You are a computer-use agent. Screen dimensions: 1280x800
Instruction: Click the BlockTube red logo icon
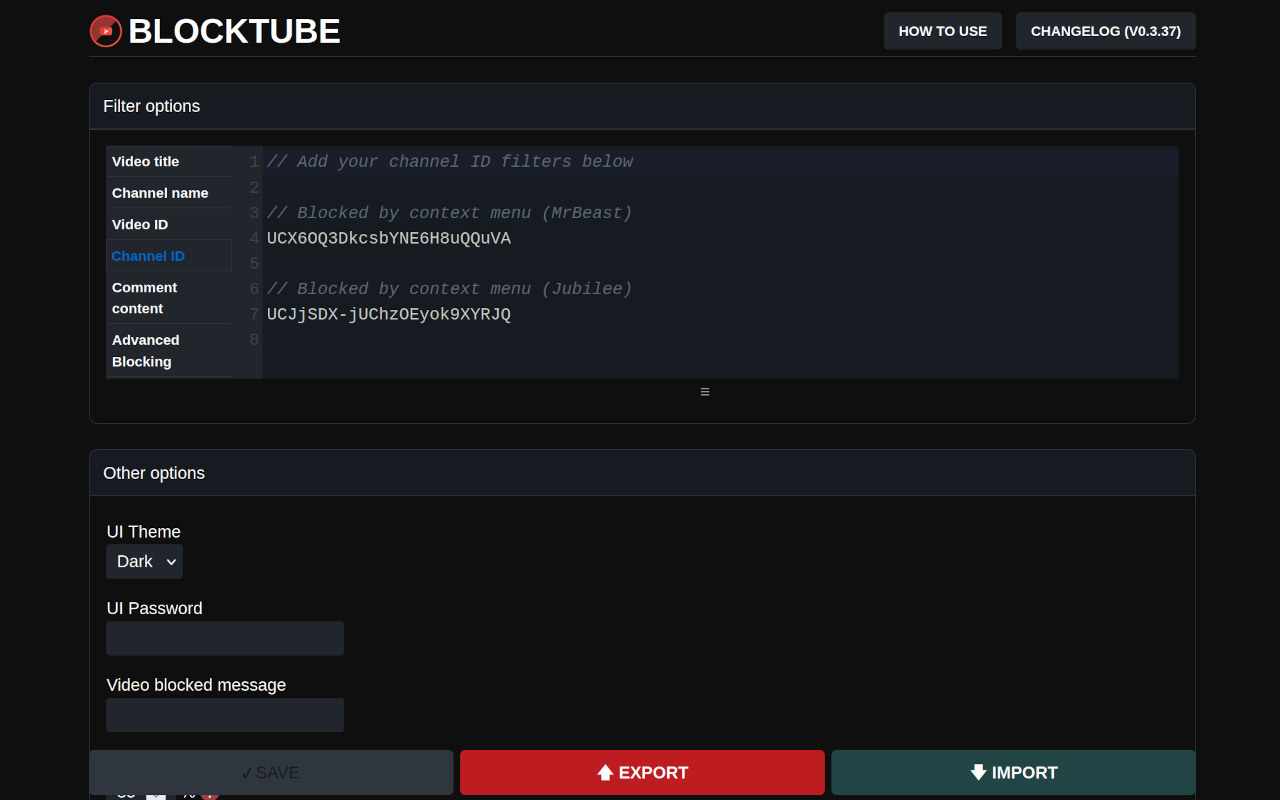pos(106,31)
